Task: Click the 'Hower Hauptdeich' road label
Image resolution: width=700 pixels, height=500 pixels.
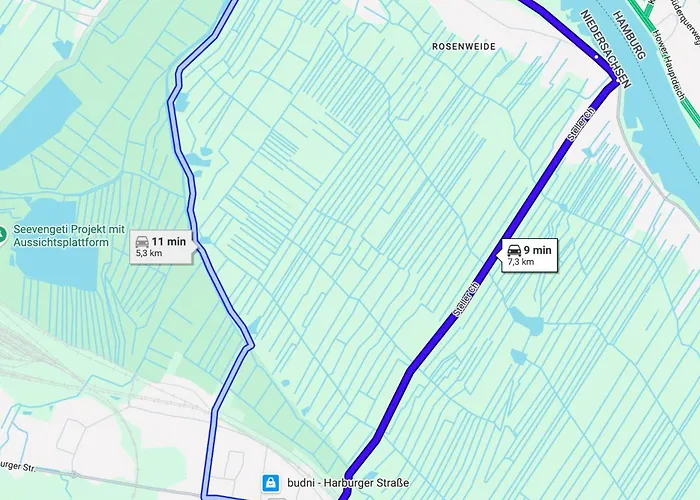Action: click(669, 65)
